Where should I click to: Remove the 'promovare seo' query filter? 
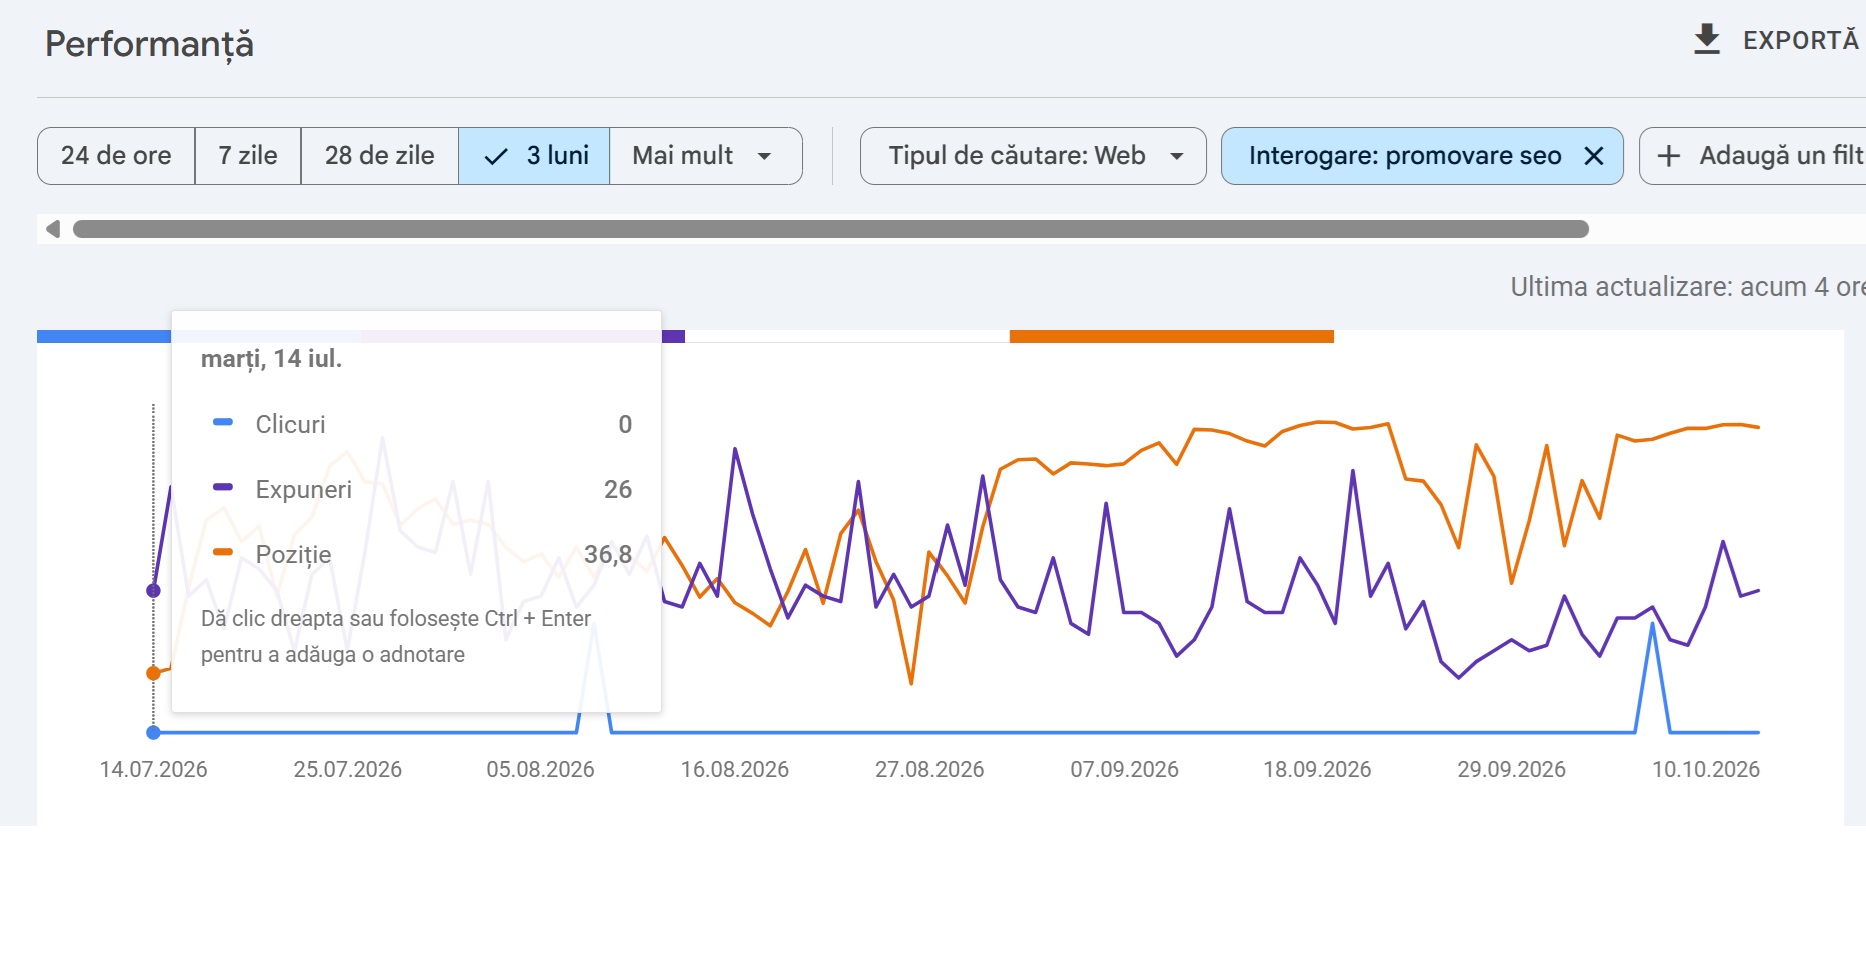click(1594, 156)
